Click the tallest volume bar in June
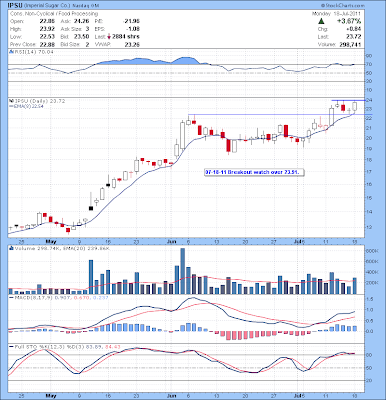The width and height of the screenshot is (386, 400). click(x=182, y=271)
